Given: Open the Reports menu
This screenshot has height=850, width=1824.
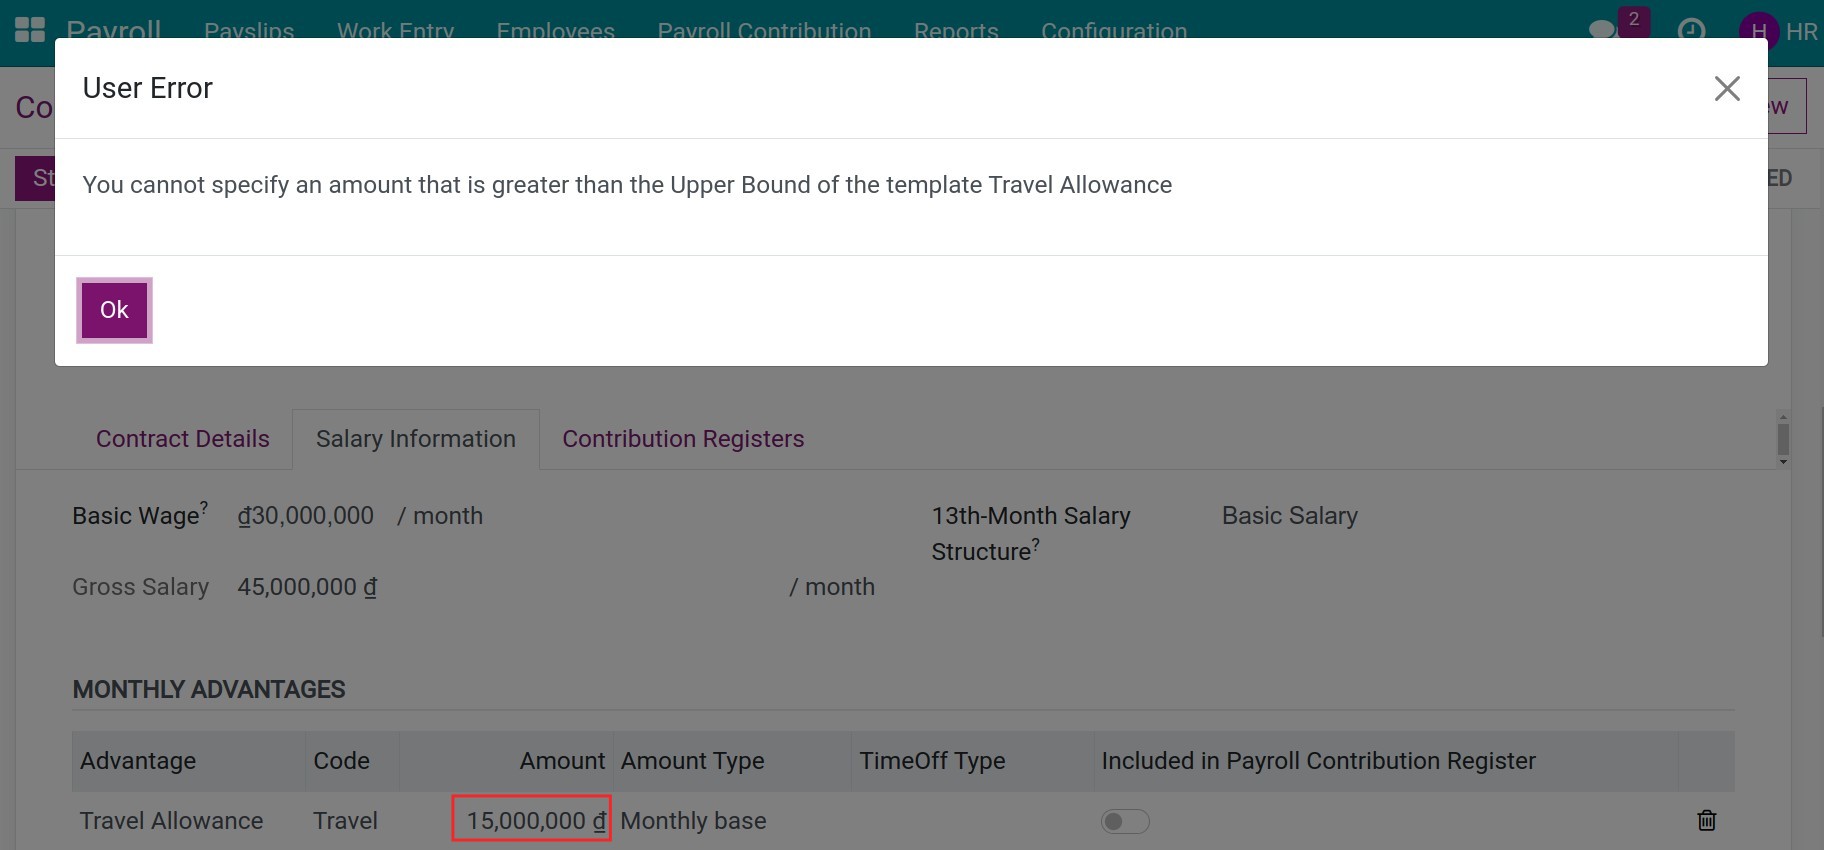Looking at the screenshot, I should (956, 31).
